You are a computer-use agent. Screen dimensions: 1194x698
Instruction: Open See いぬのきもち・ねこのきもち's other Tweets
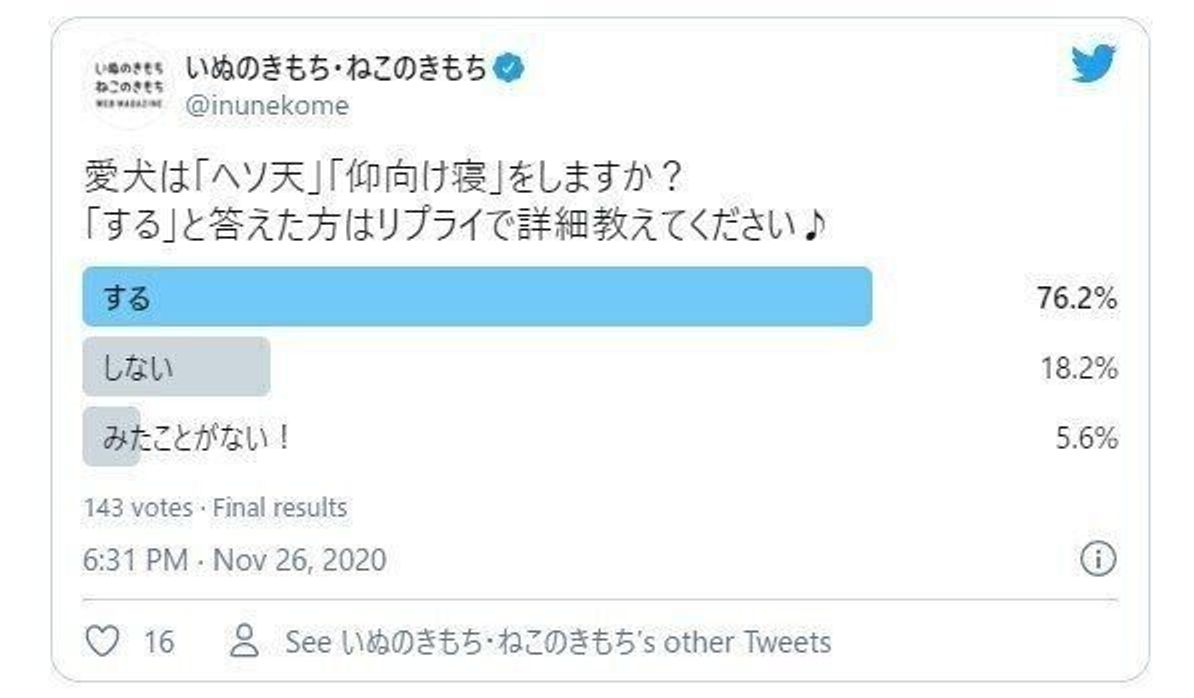(x=558, y=641)
